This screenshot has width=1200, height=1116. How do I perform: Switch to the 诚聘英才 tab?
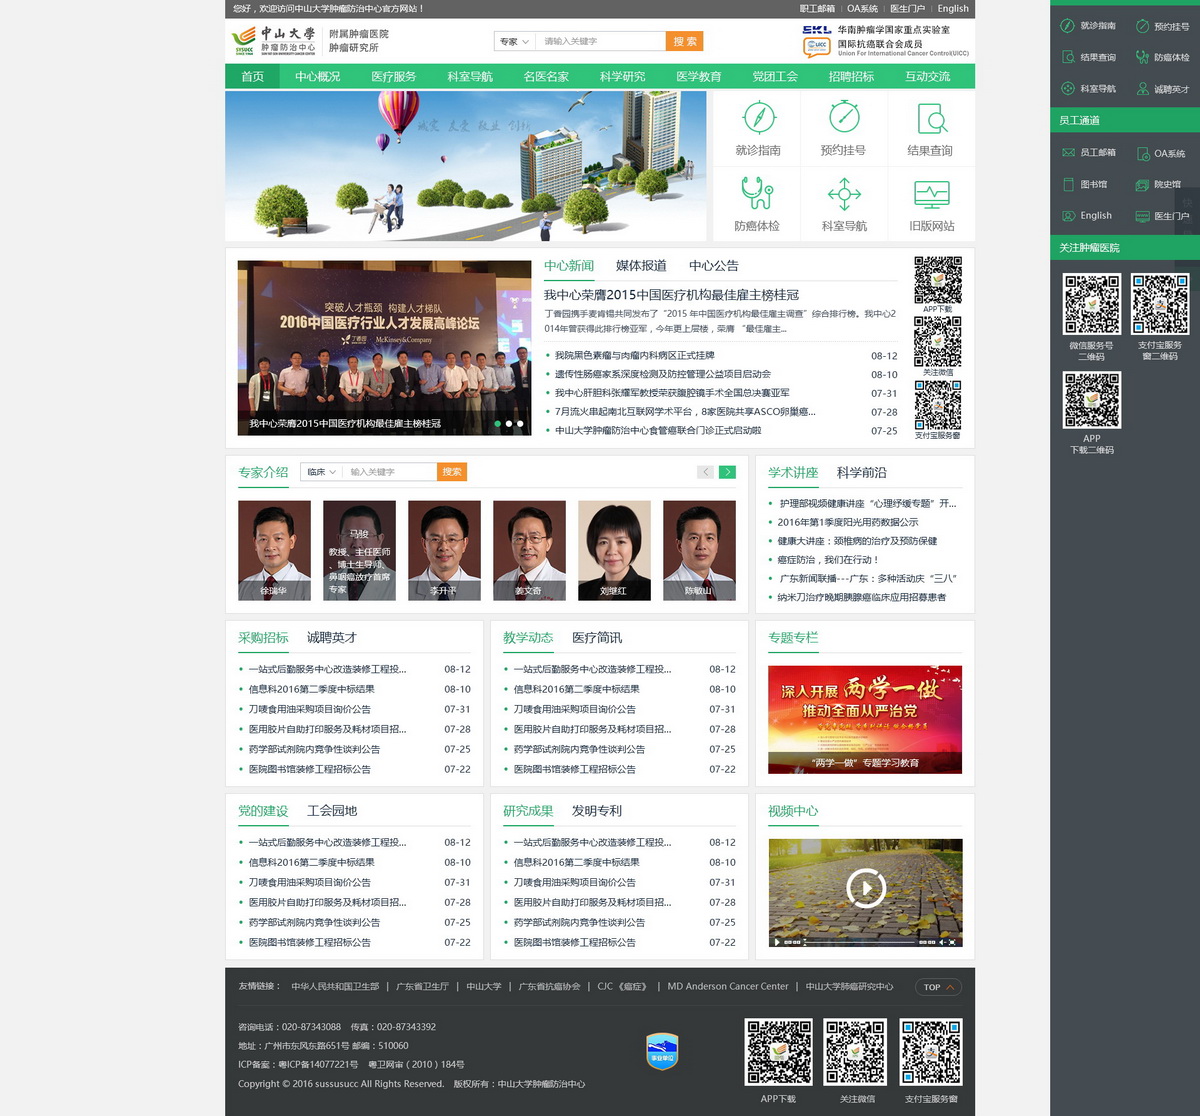pyautogui.click(x=332, y=638)
